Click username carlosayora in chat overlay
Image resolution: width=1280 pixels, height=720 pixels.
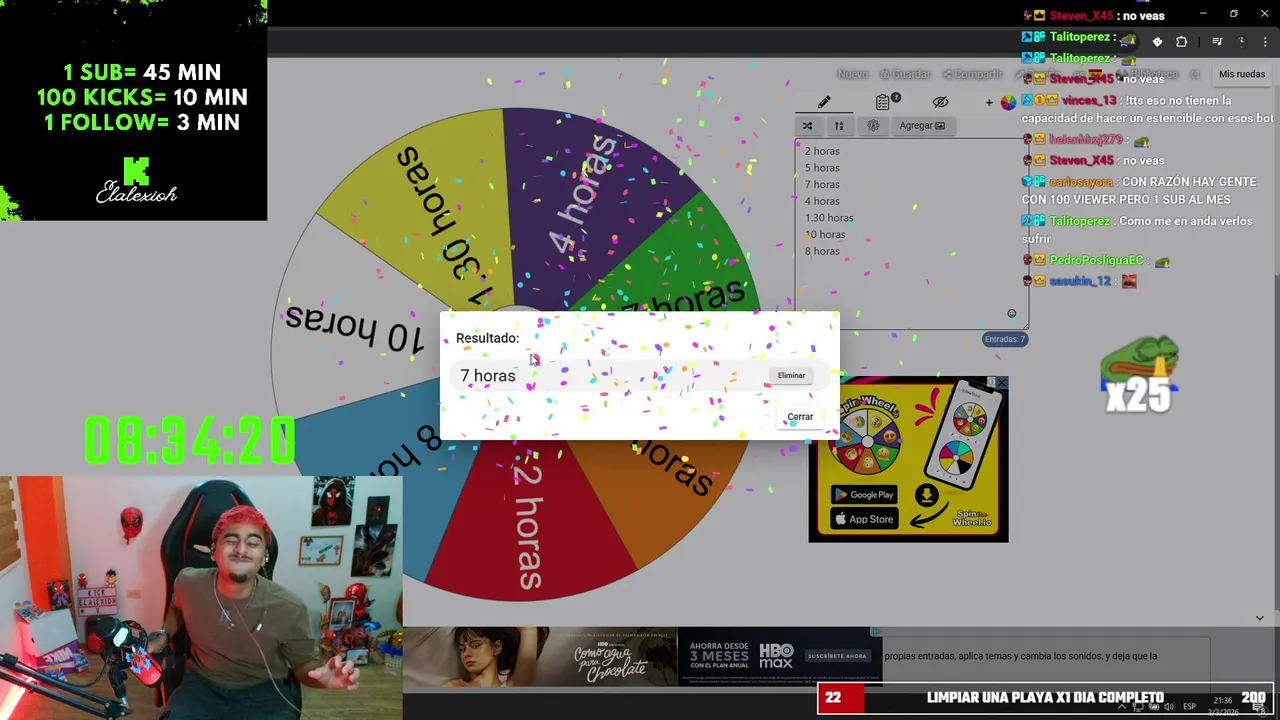1081,182
